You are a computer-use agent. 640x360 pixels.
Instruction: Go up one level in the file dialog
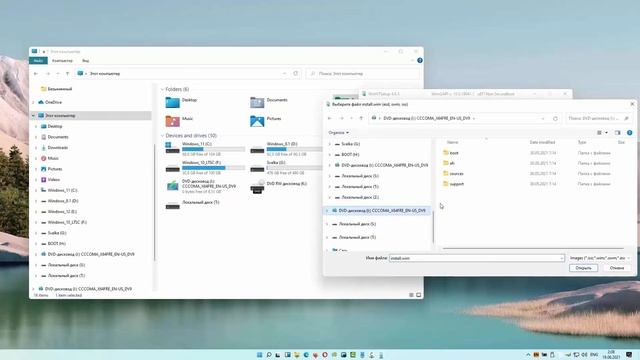coord(361,118)
